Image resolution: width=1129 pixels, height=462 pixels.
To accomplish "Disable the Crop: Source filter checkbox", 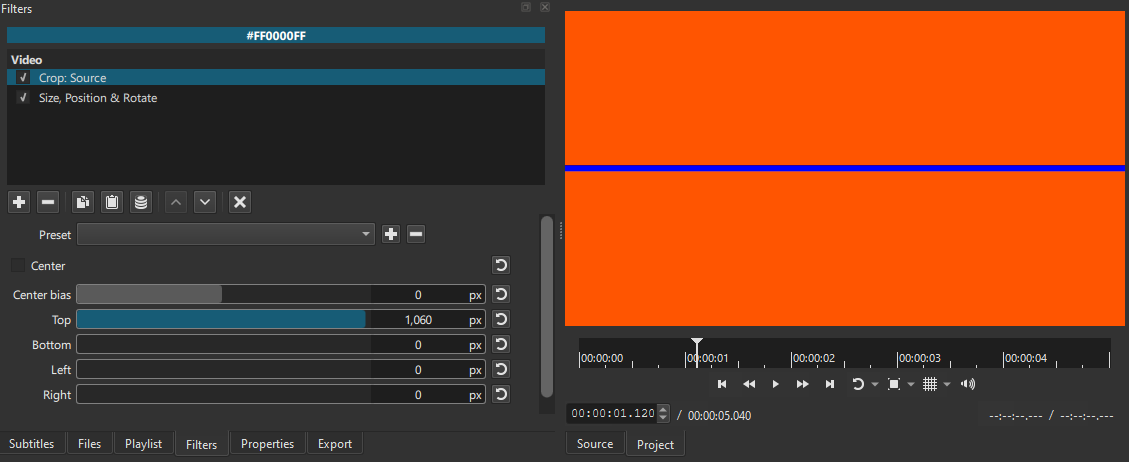I will (x=23, y=78).
